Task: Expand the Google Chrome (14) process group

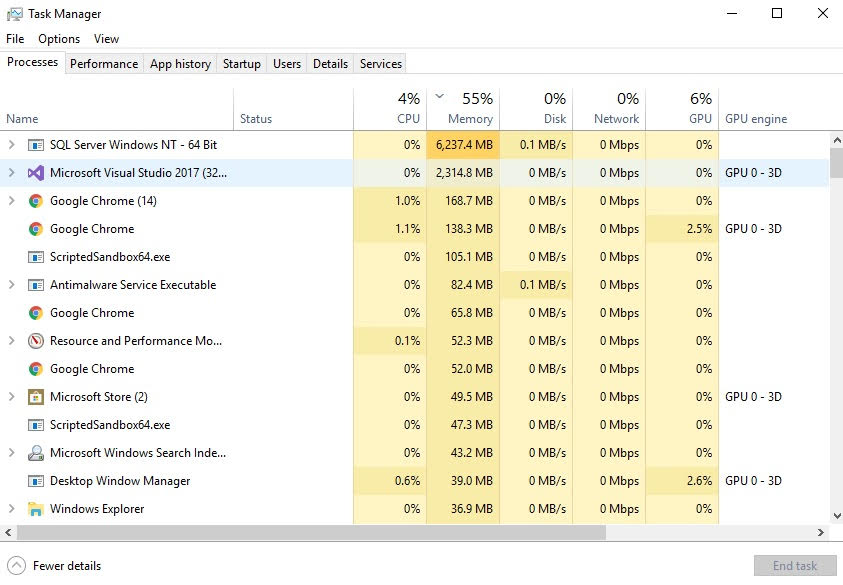Action: [12, 201]
